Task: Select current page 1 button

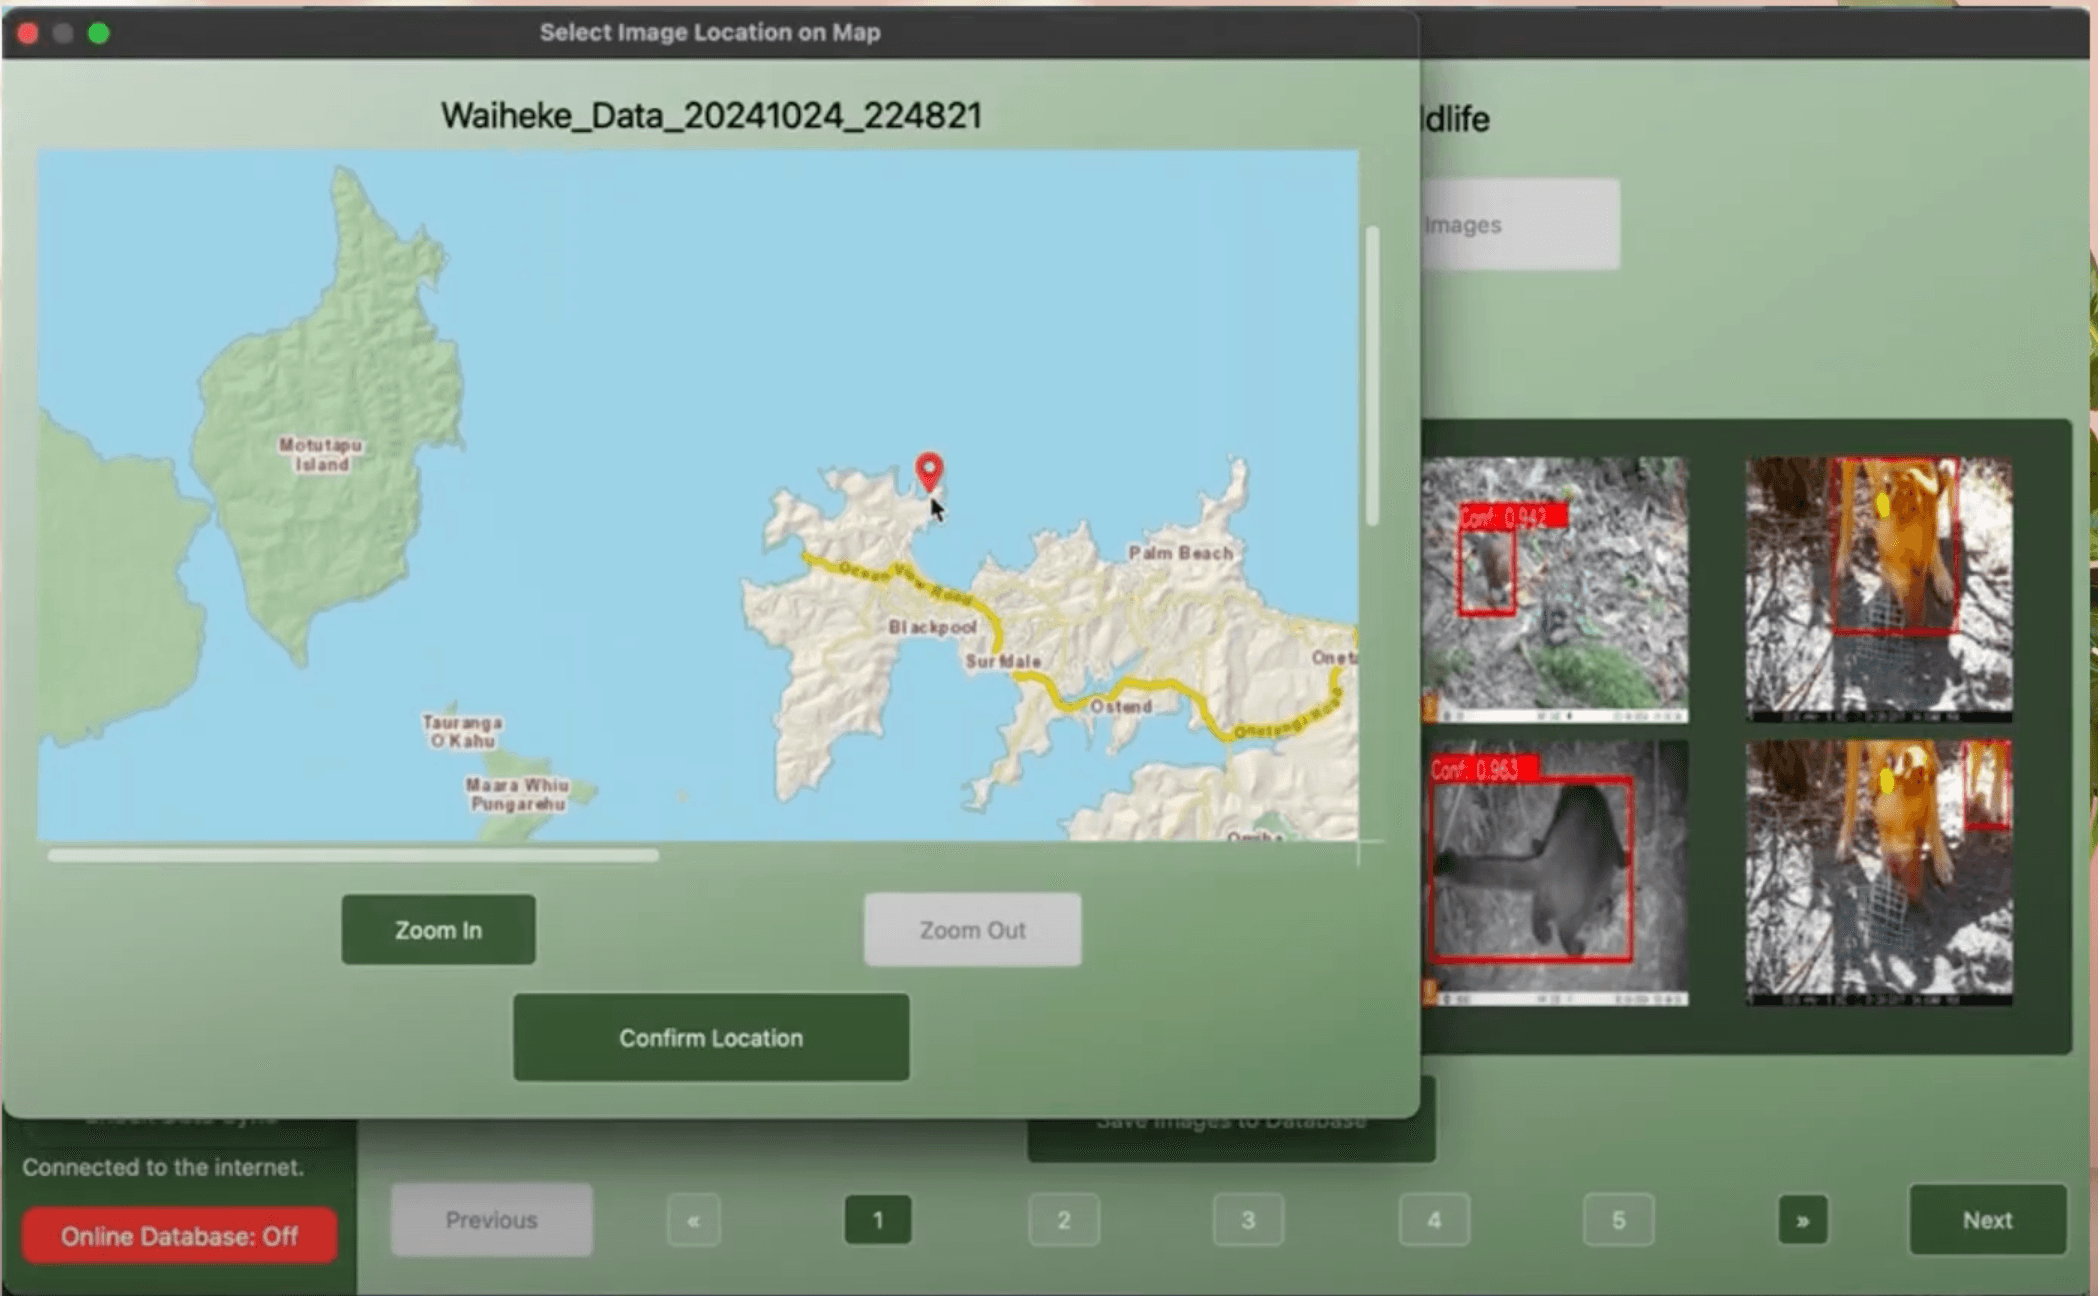Action: (x=878, y=1220)
